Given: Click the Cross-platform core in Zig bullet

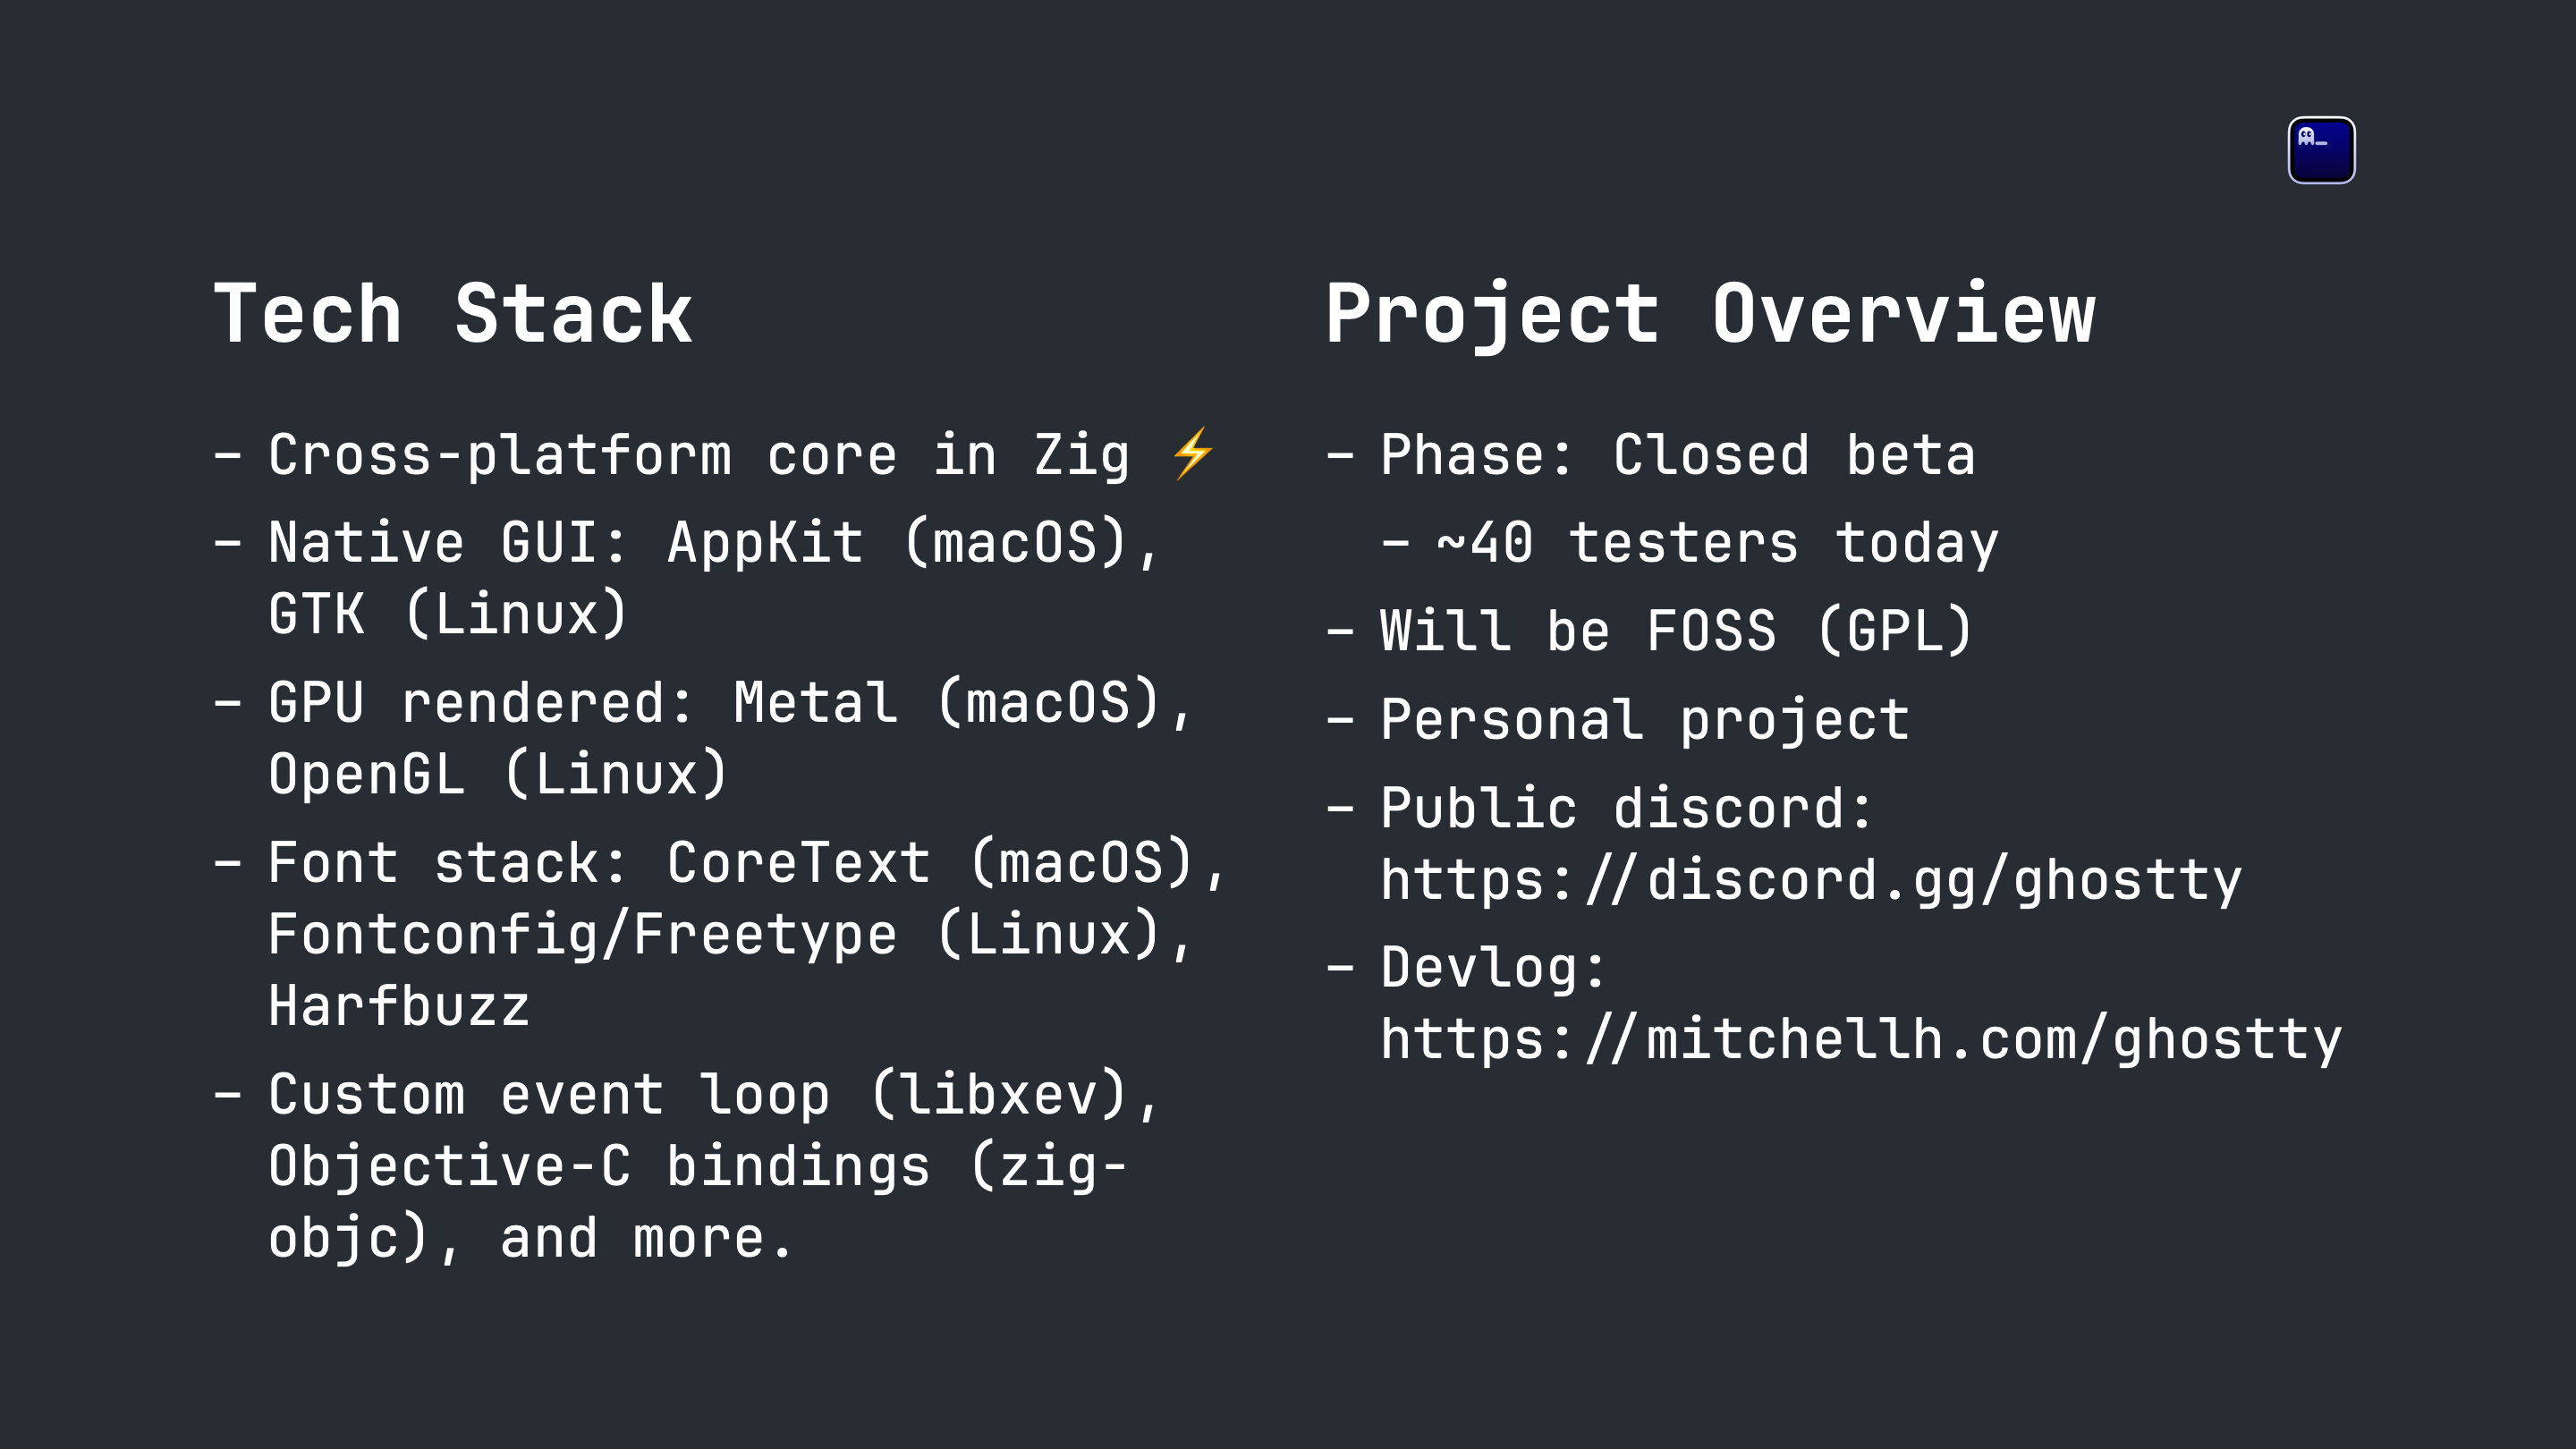Looking at the screenshot, I should tap(715, 455).
